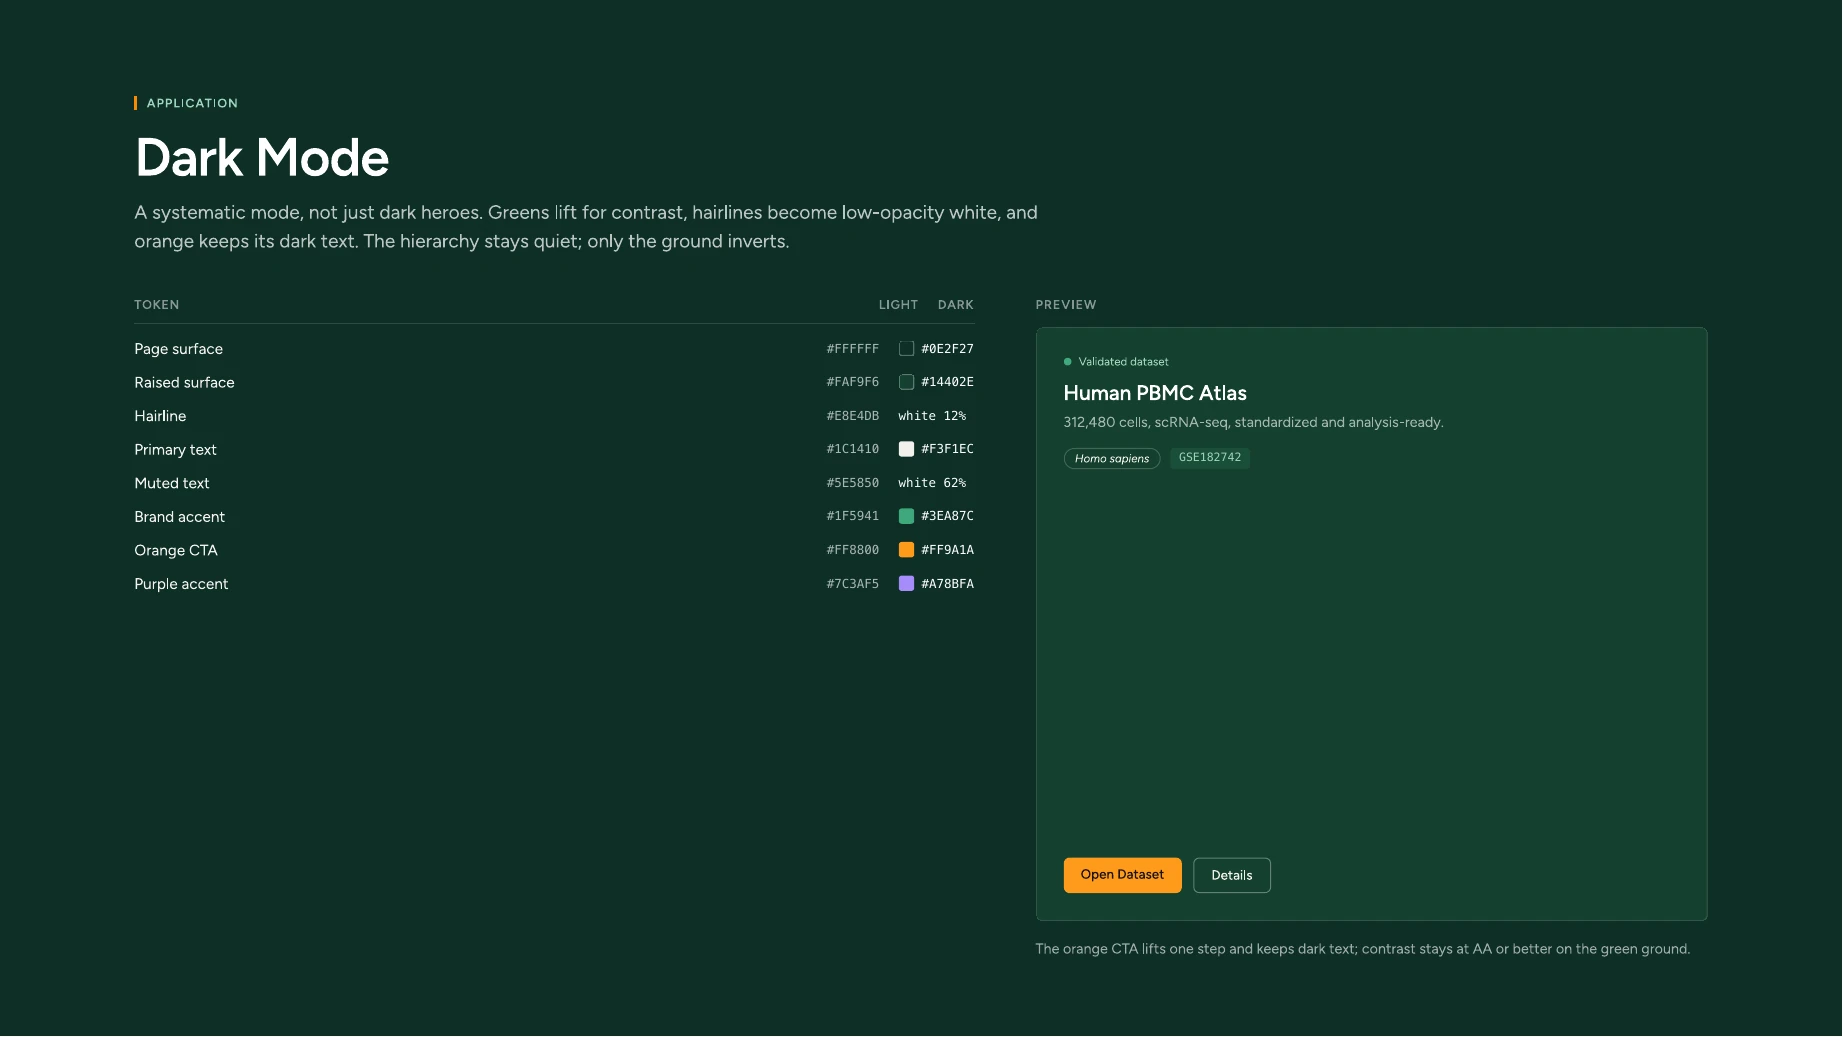1844x1037 pixels.
Task: Pick the Raised surface #14402E swatch
Action: (x=906, y=382)
